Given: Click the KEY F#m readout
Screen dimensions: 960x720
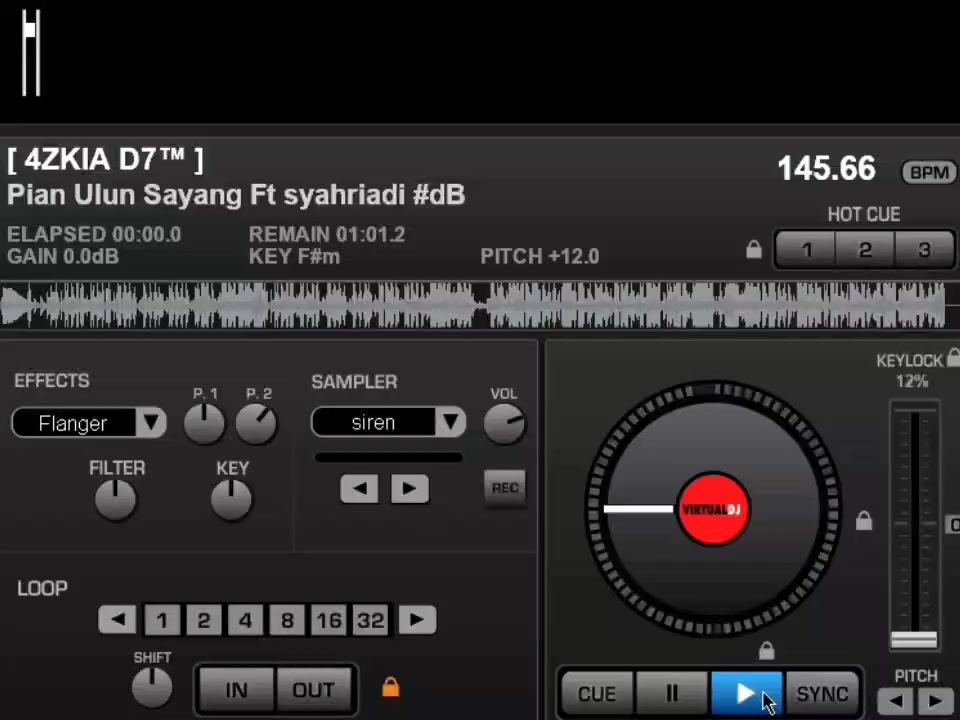Looking at the screenshot, I should [294, 256].
